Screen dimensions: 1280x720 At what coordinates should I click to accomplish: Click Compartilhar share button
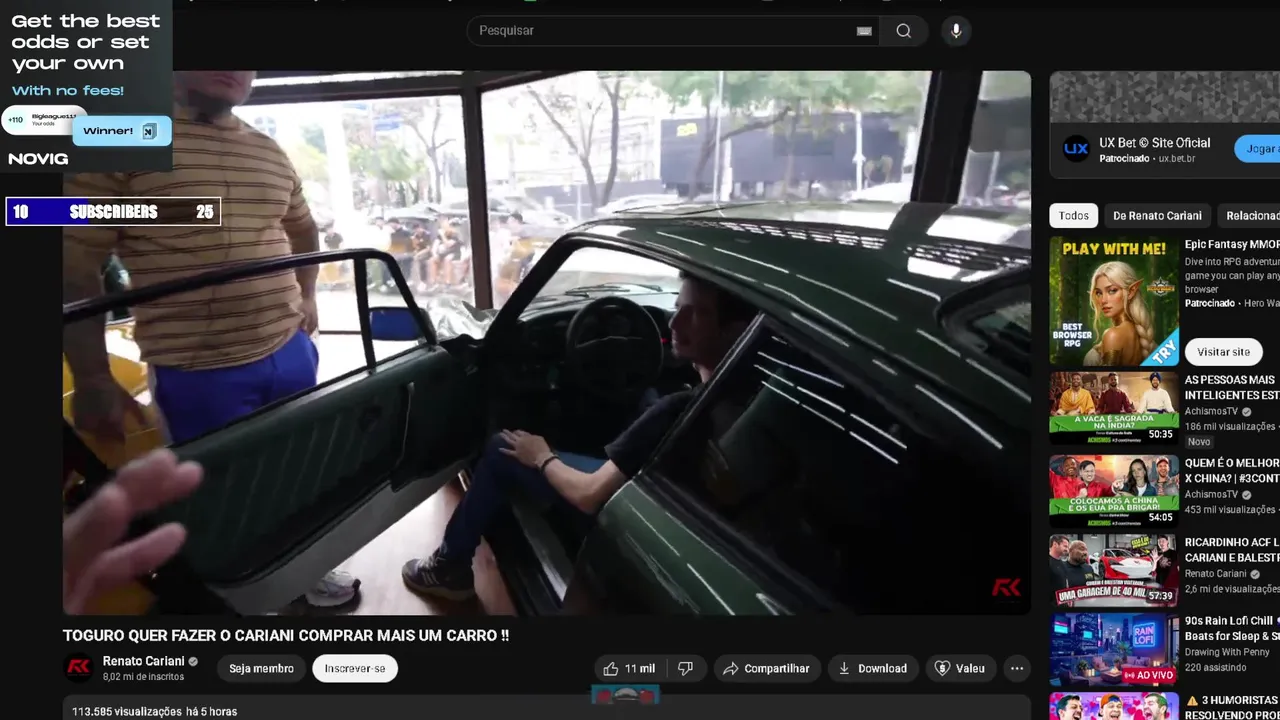pos(766,668)
